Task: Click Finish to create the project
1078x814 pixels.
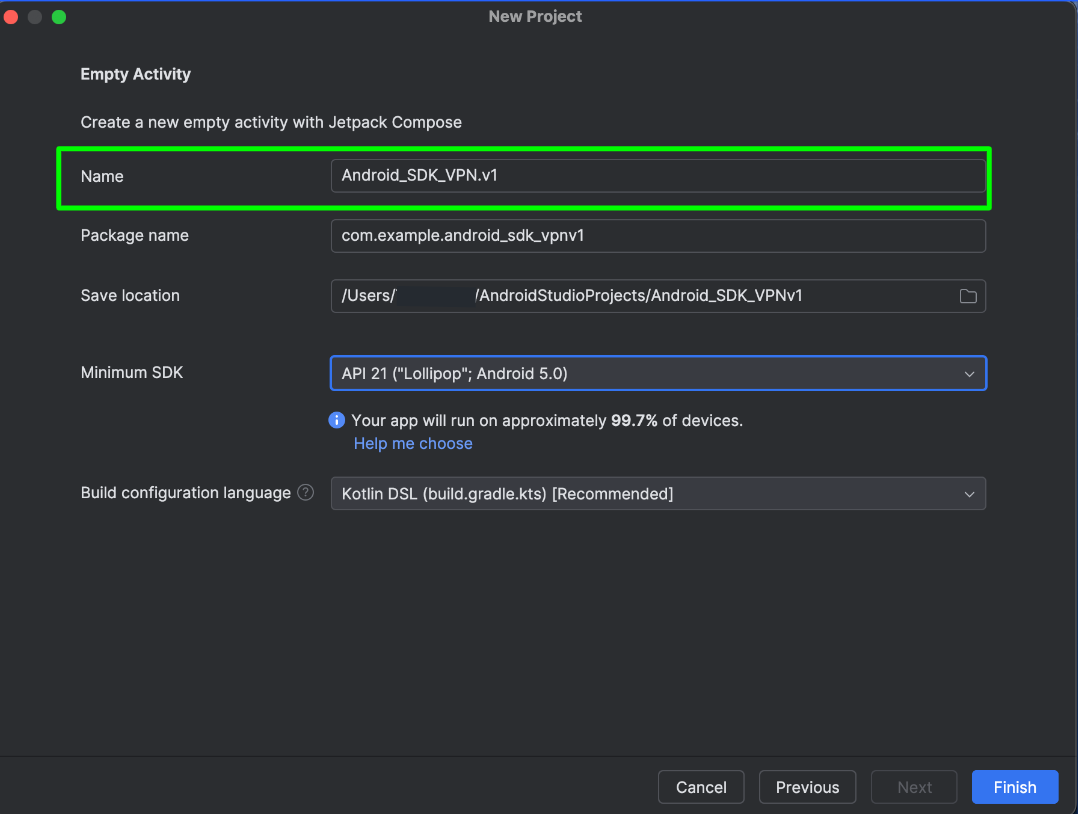Action: pyautogui.click(x=1014, y=787)
